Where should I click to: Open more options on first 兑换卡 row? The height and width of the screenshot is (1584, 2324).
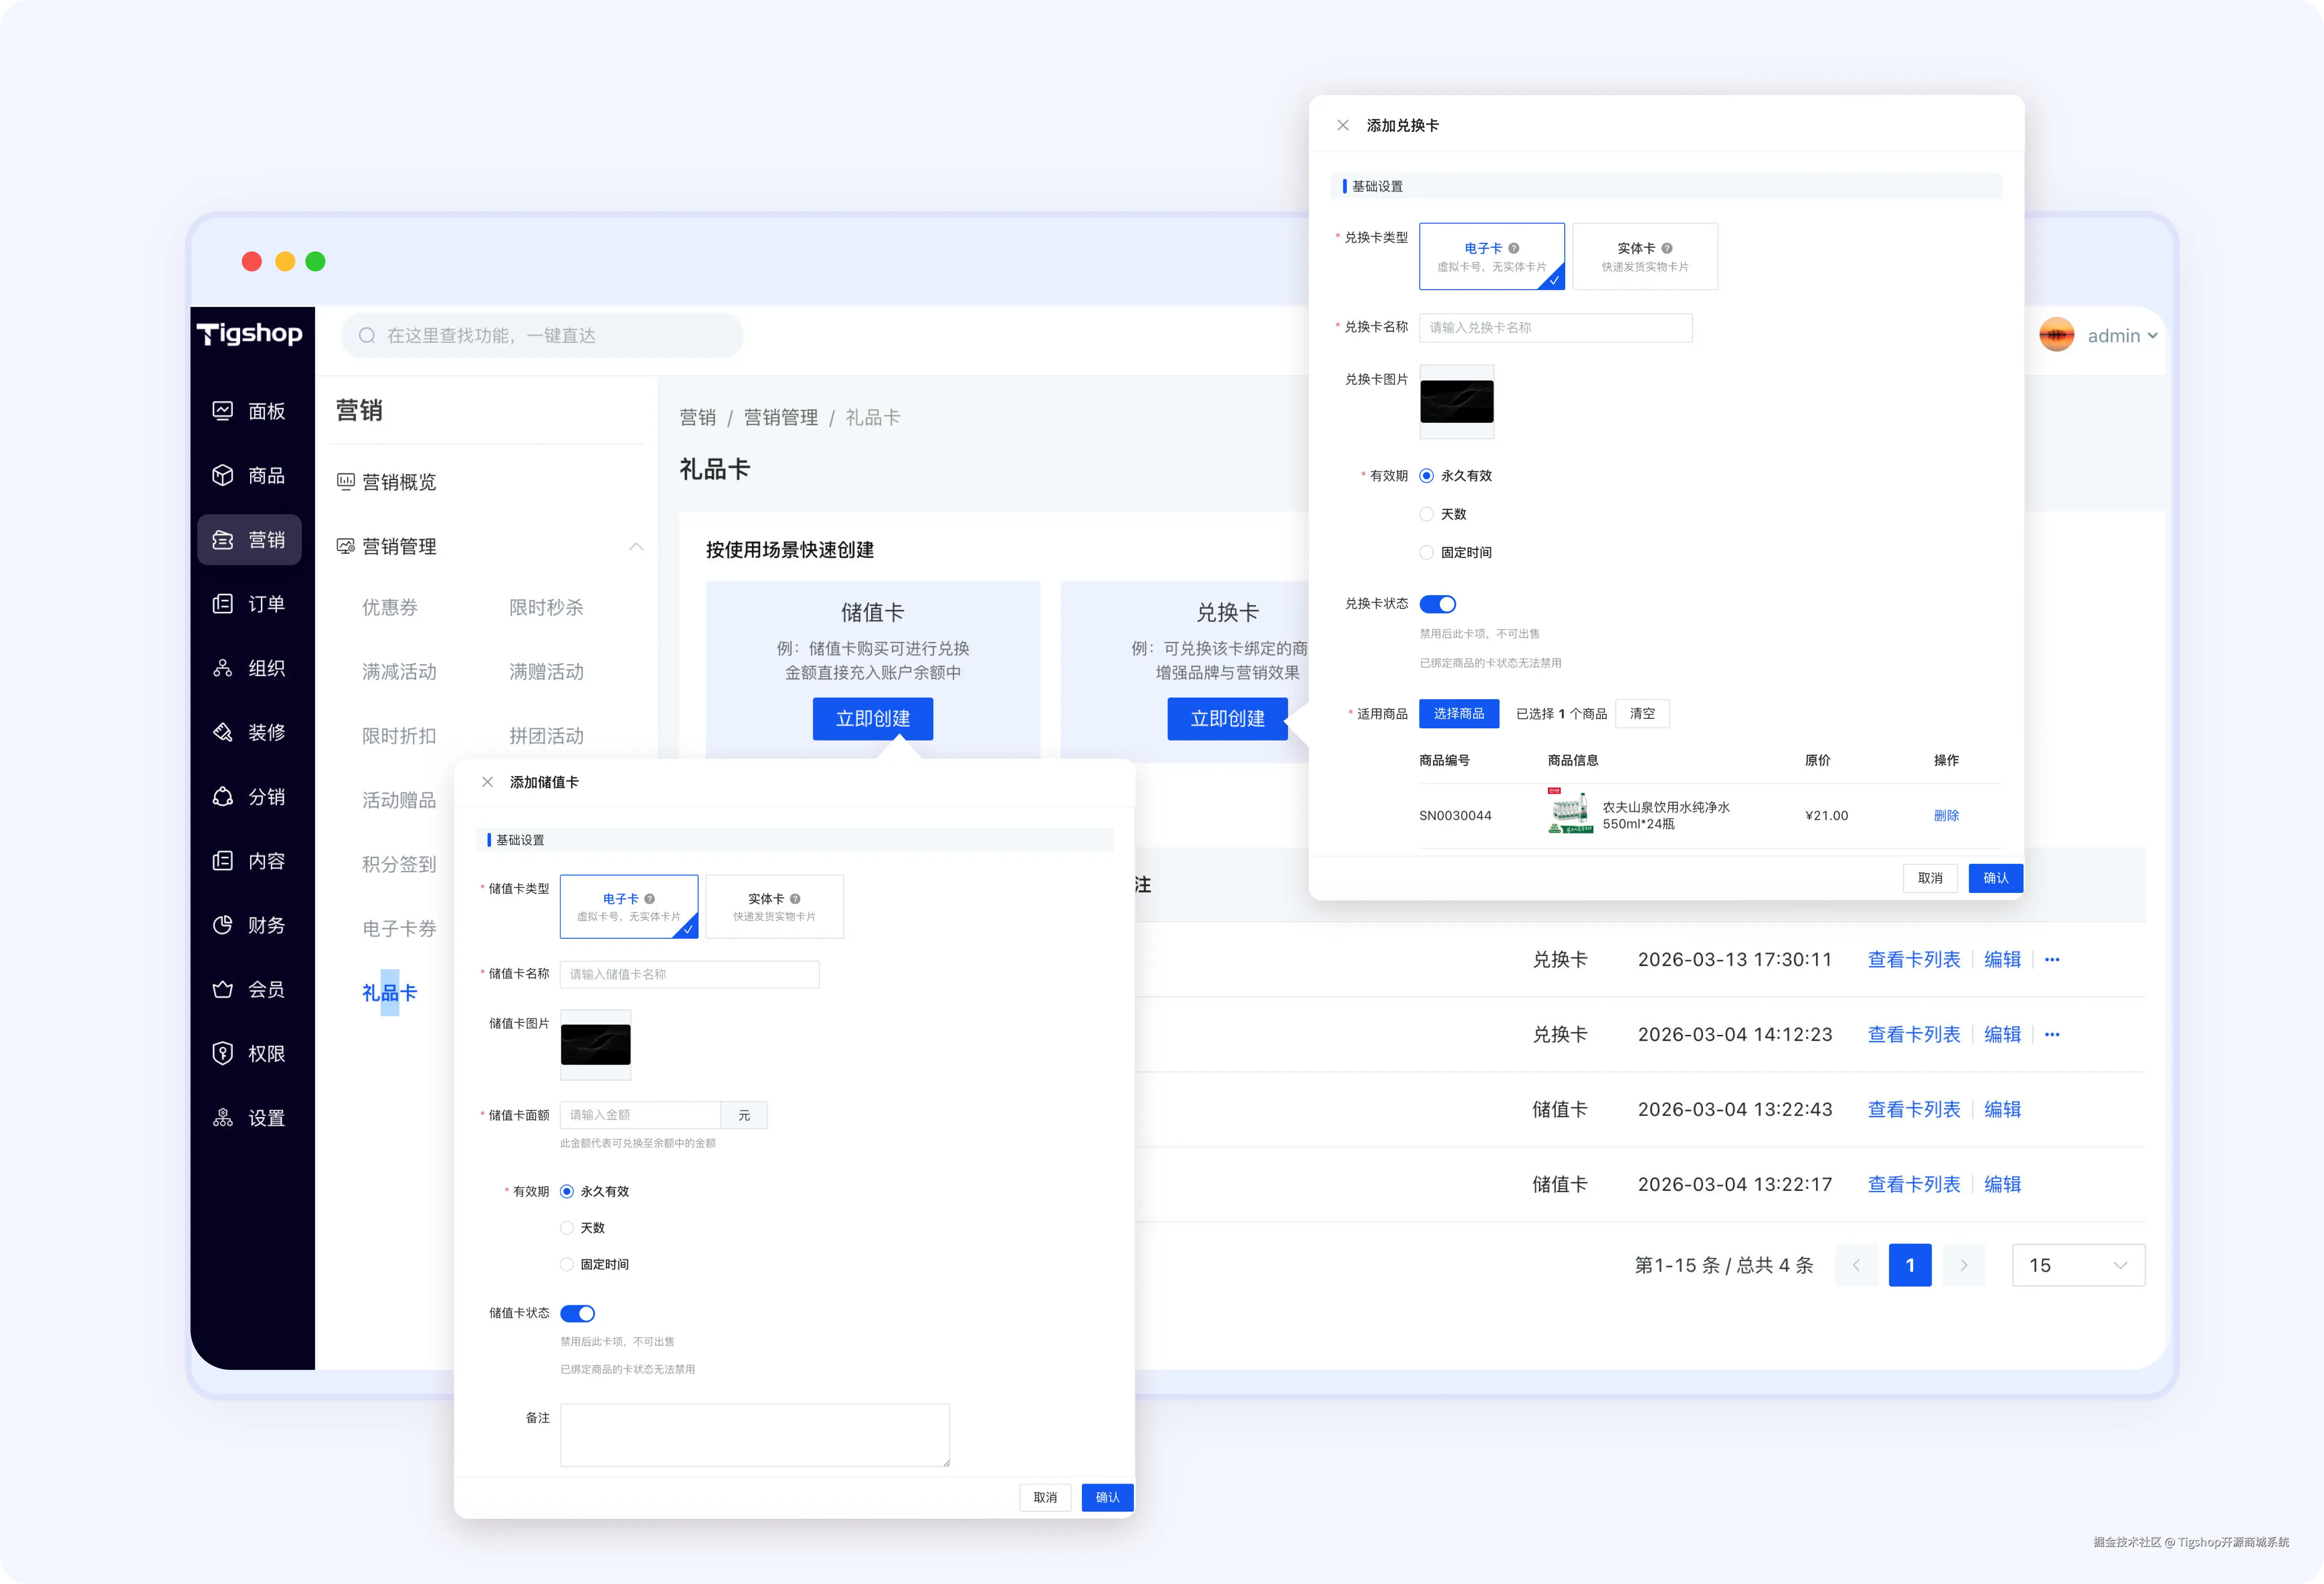pos(2052,960)
